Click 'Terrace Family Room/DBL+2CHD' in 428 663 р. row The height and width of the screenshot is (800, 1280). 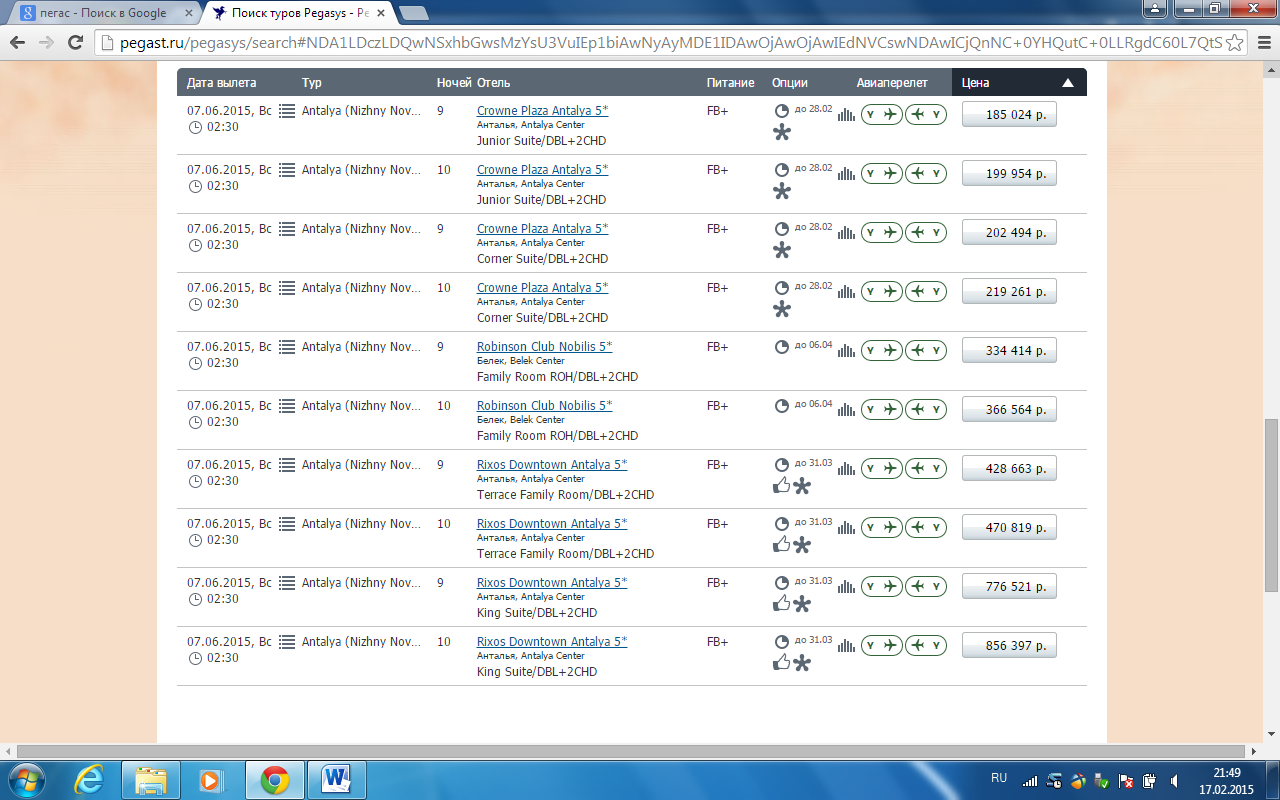pyautogui.click(x=565, y=495)
